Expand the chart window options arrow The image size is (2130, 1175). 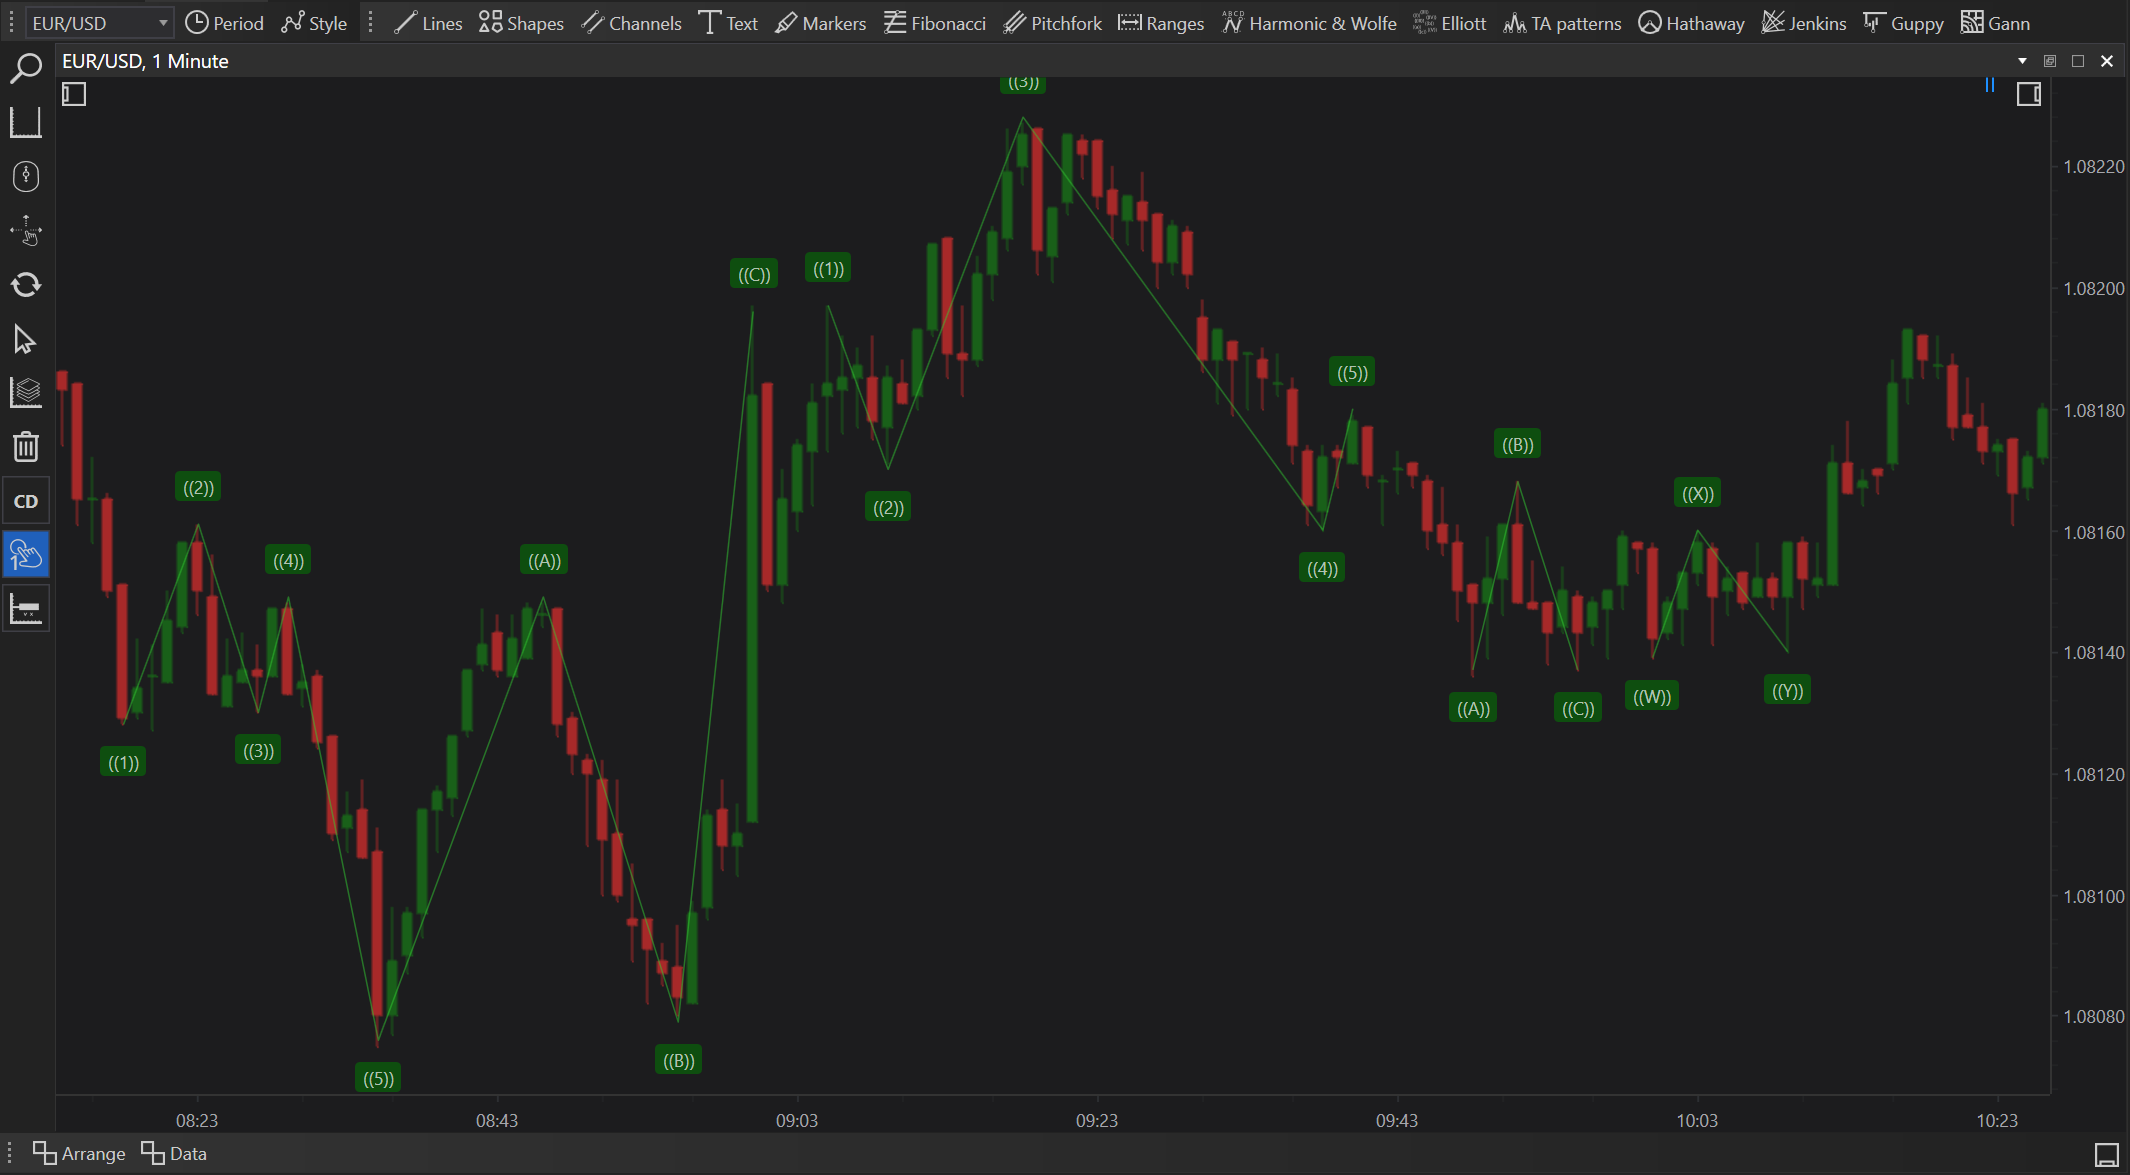[2022, 61]
